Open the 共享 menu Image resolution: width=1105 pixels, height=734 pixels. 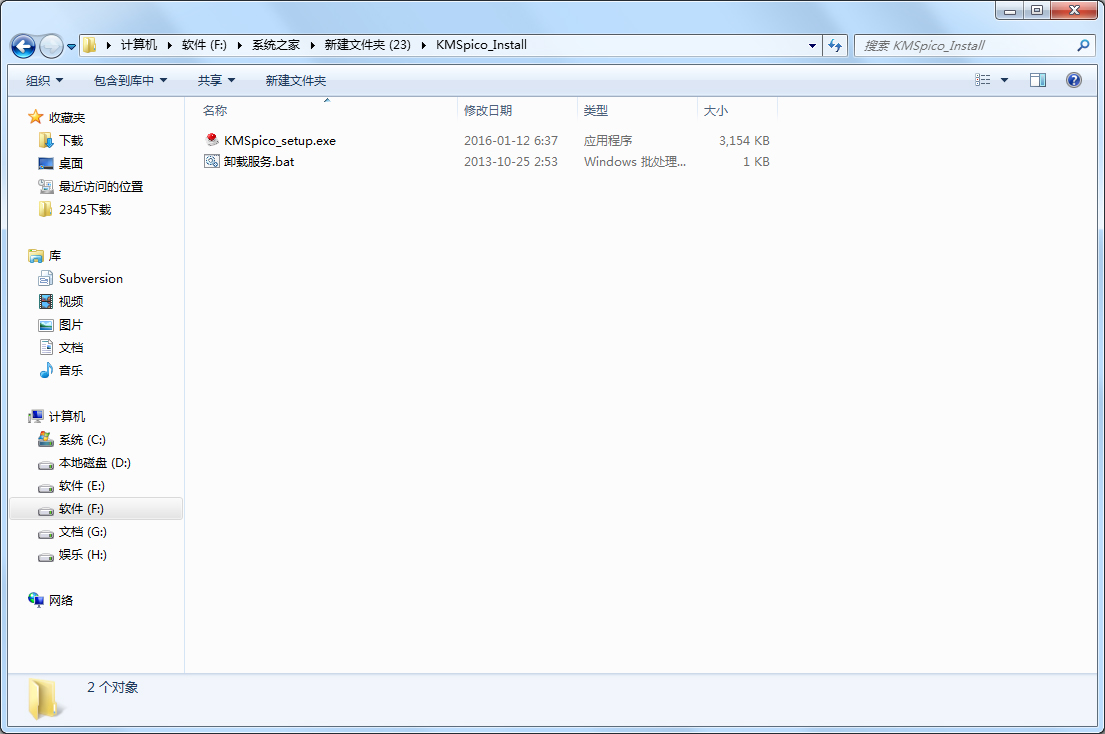tap(216, 80)
